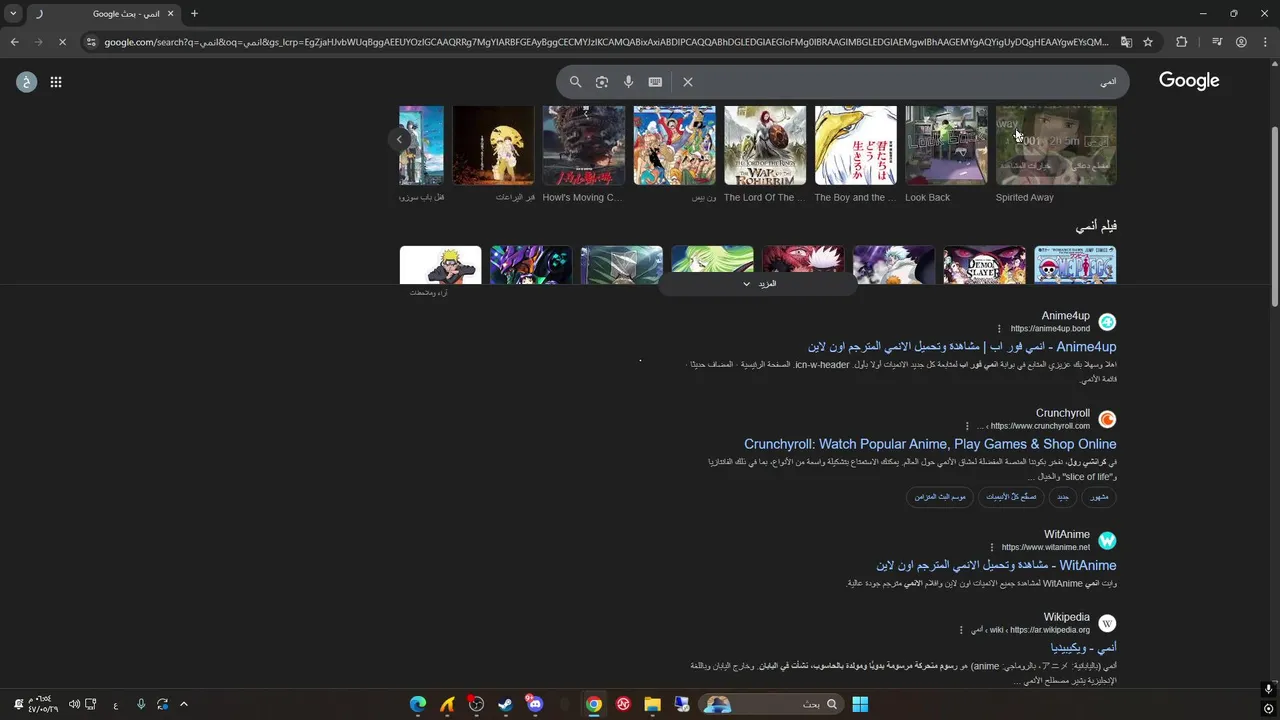Click the https://www.witanime.net URL text
The image size is (1280, 720).
tap(1046, 547)
